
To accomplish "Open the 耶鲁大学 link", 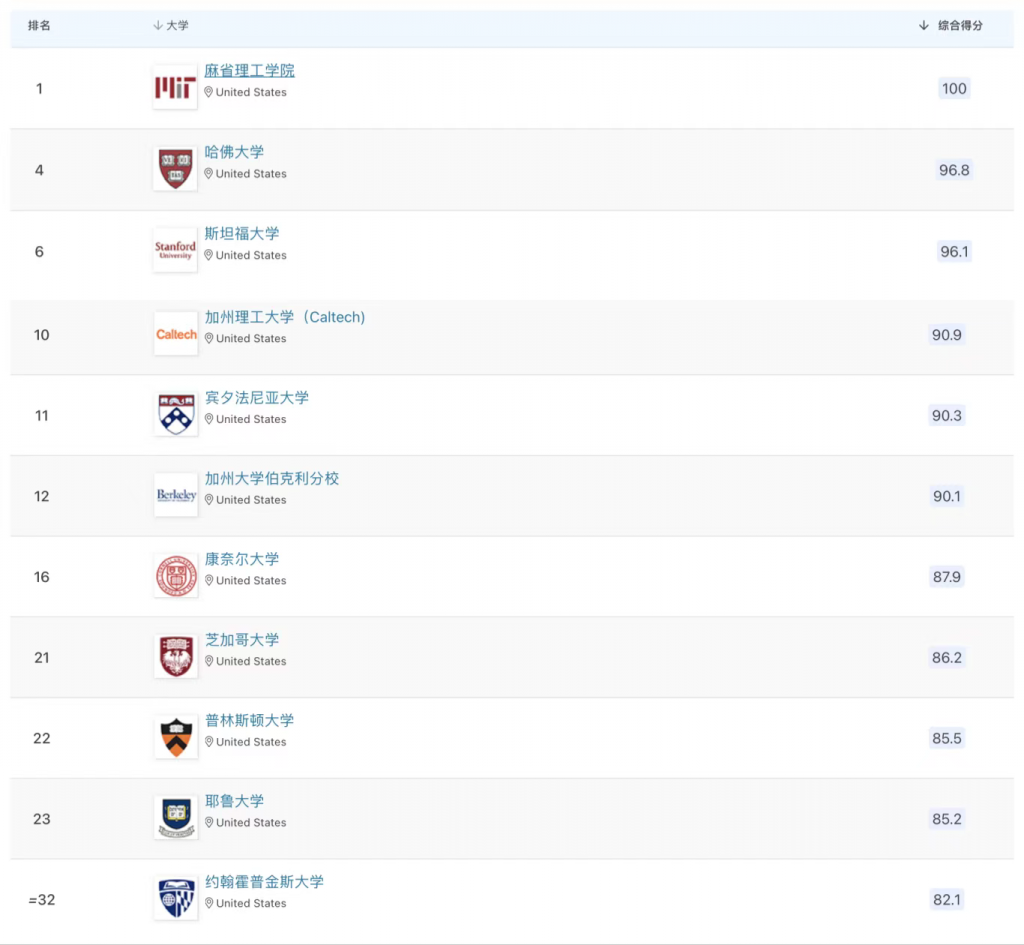I will click(x=234, y=801).
